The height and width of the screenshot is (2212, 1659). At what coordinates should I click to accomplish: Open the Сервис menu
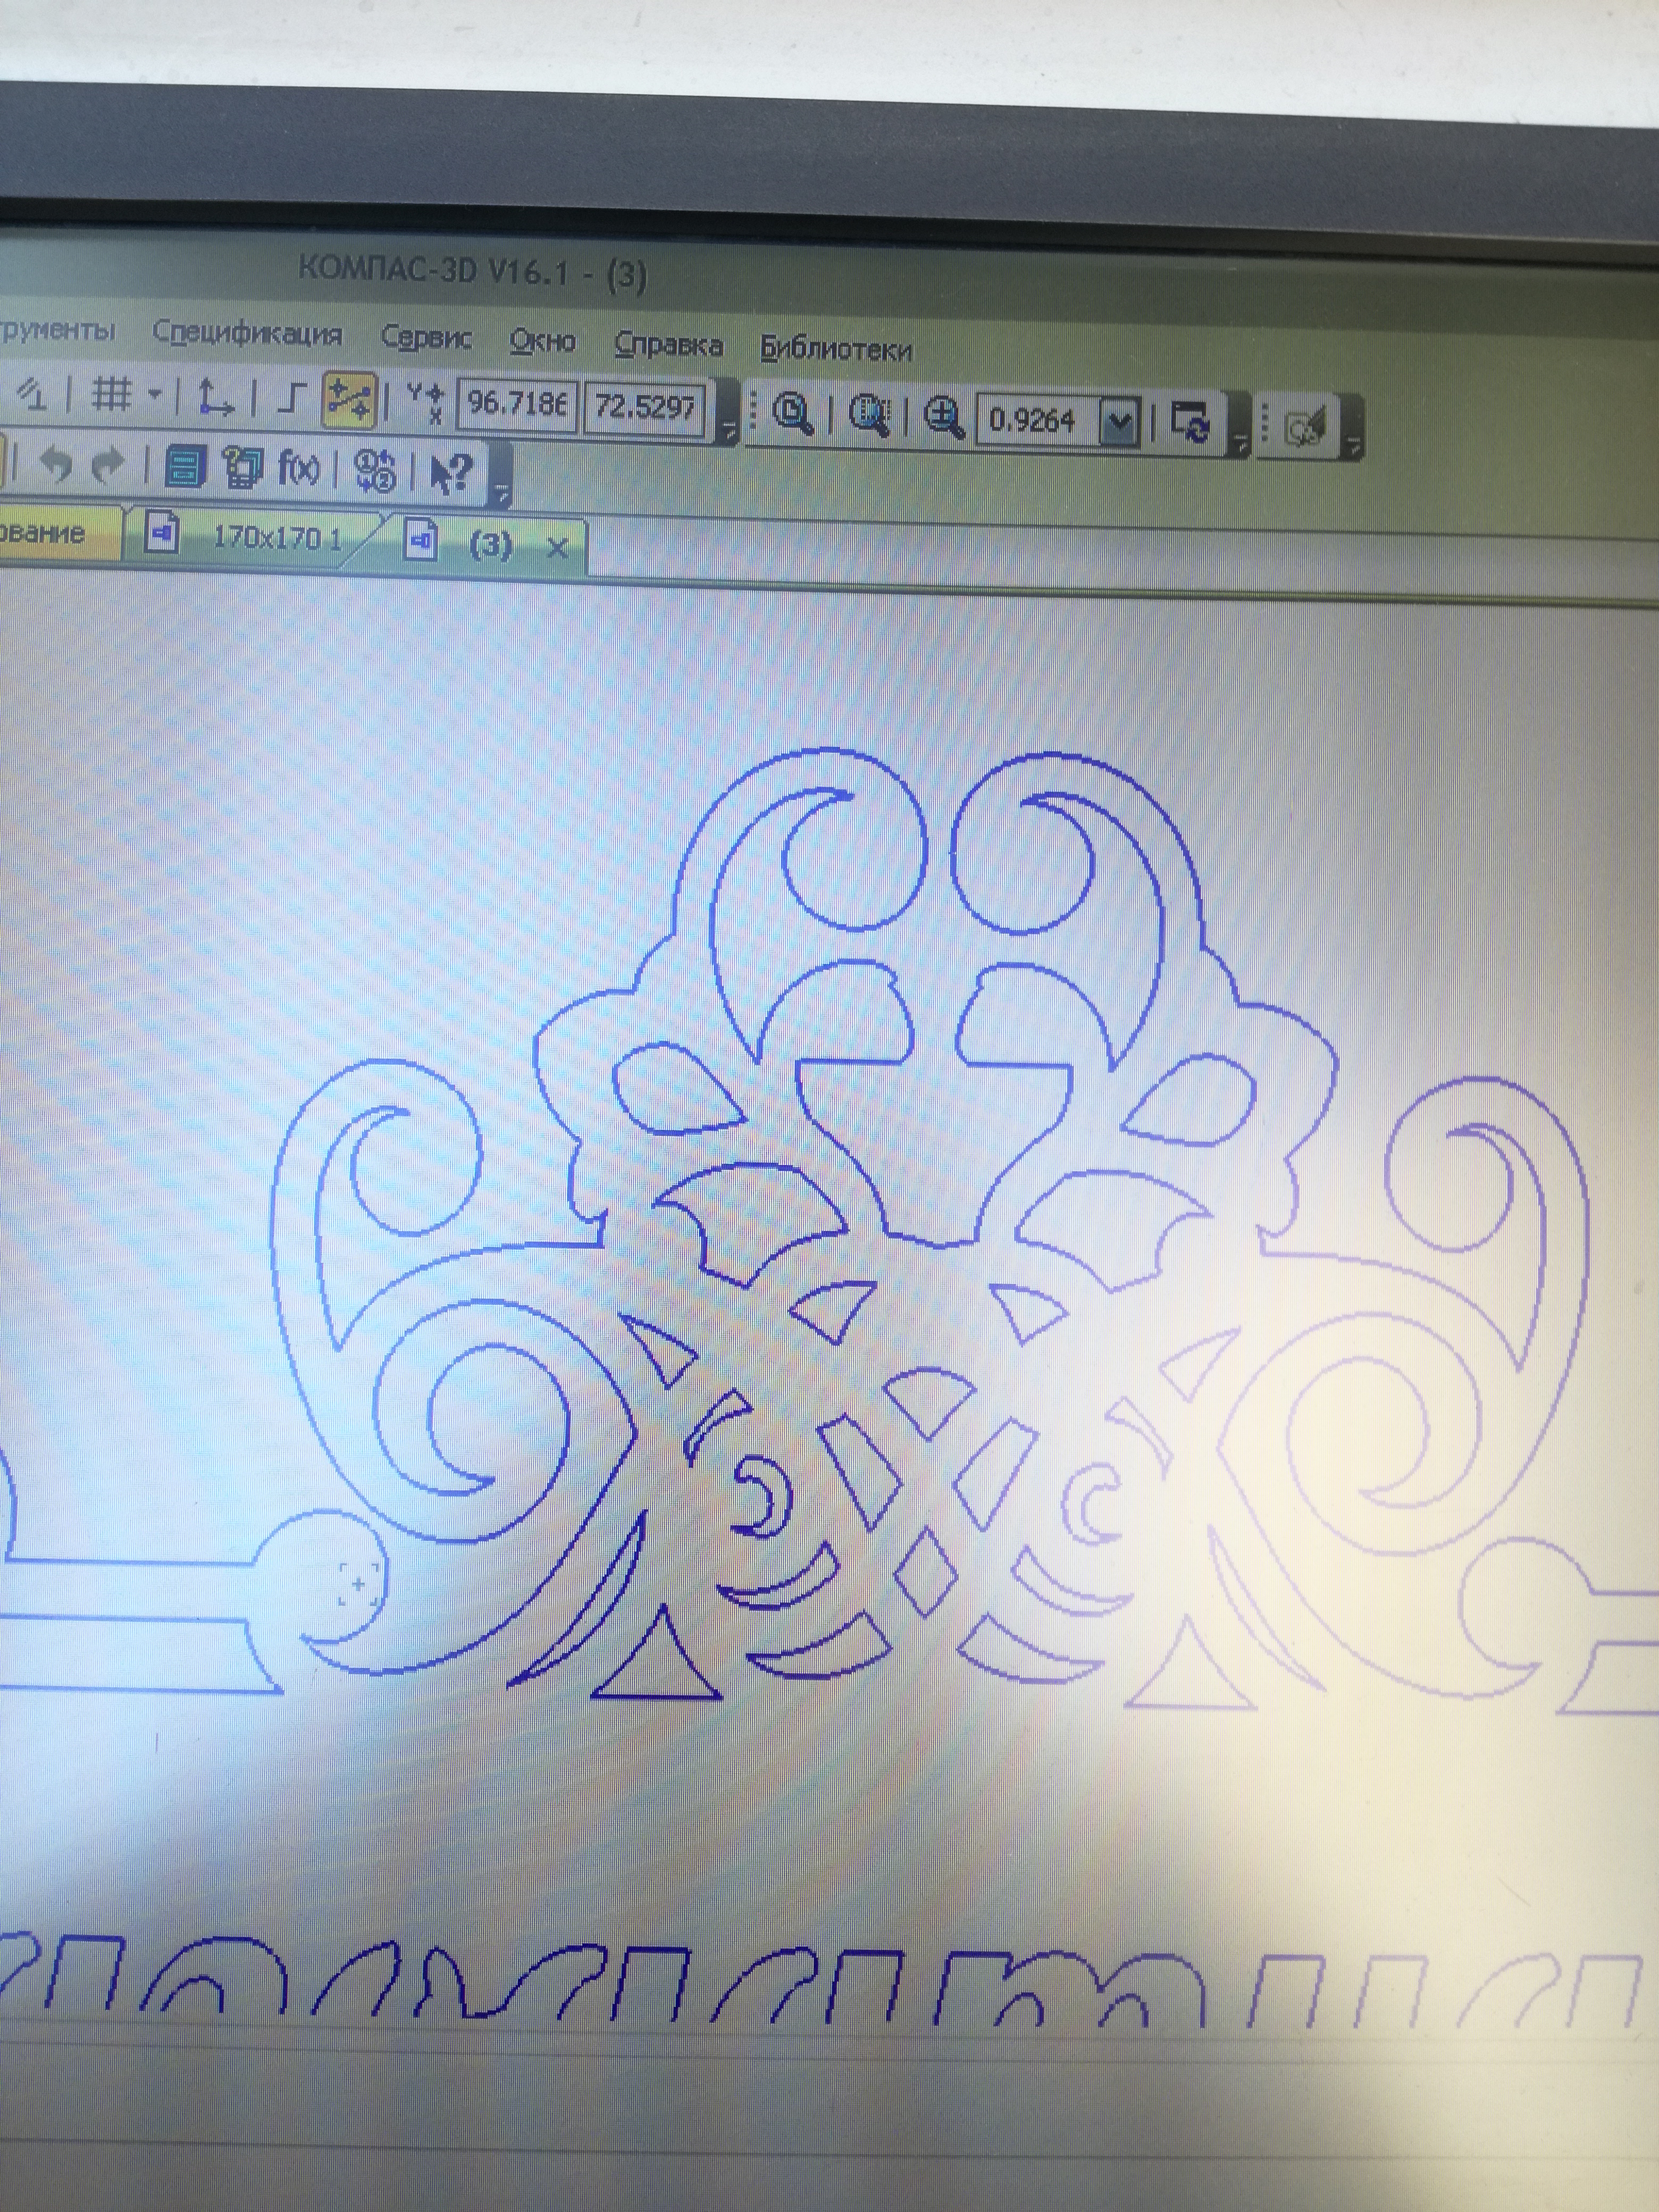pyautogui.click(x=426, y=338)
